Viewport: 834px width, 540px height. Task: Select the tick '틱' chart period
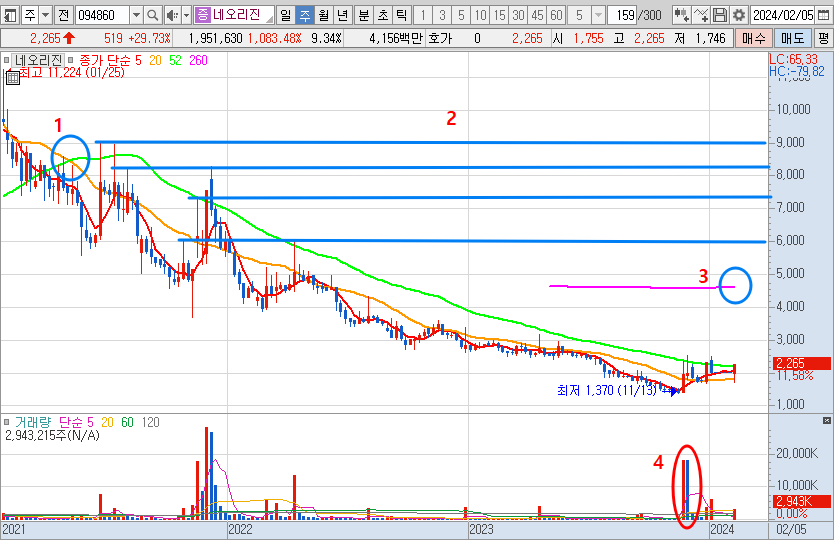(402, 15)
